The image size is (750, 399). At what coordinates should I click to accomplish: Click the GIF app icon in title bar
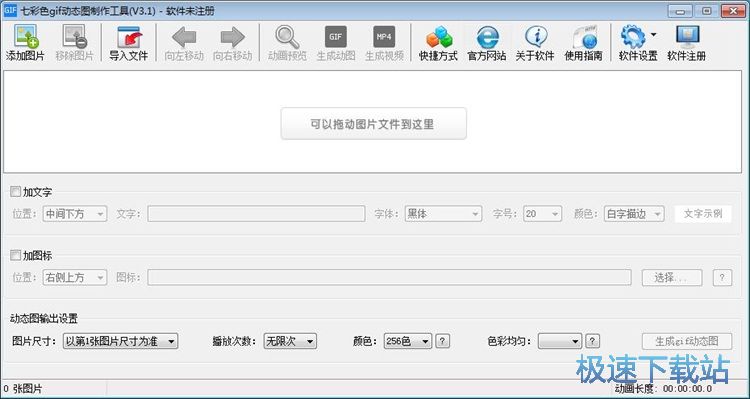point(10,10)
